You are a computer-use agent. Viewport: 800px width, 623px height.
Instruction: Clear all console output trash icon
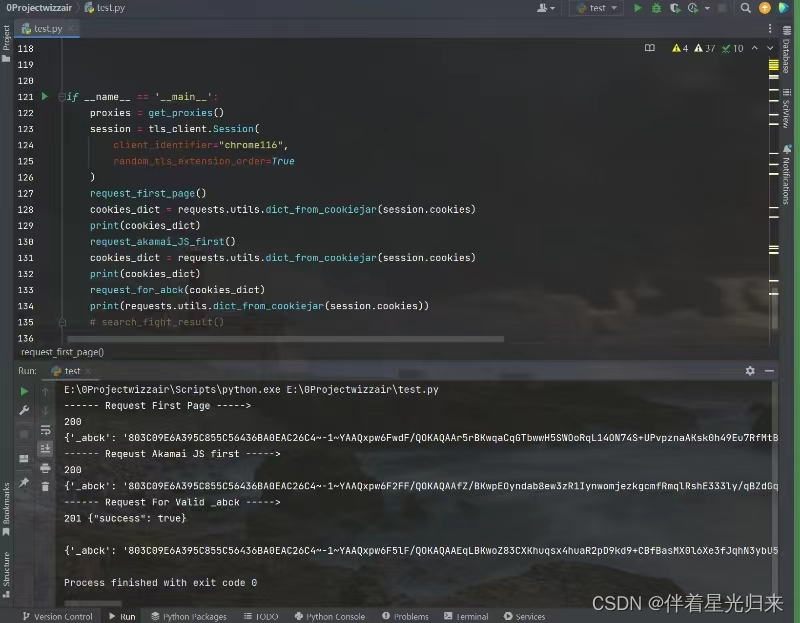pyautogui.click(x=45, y=487)
